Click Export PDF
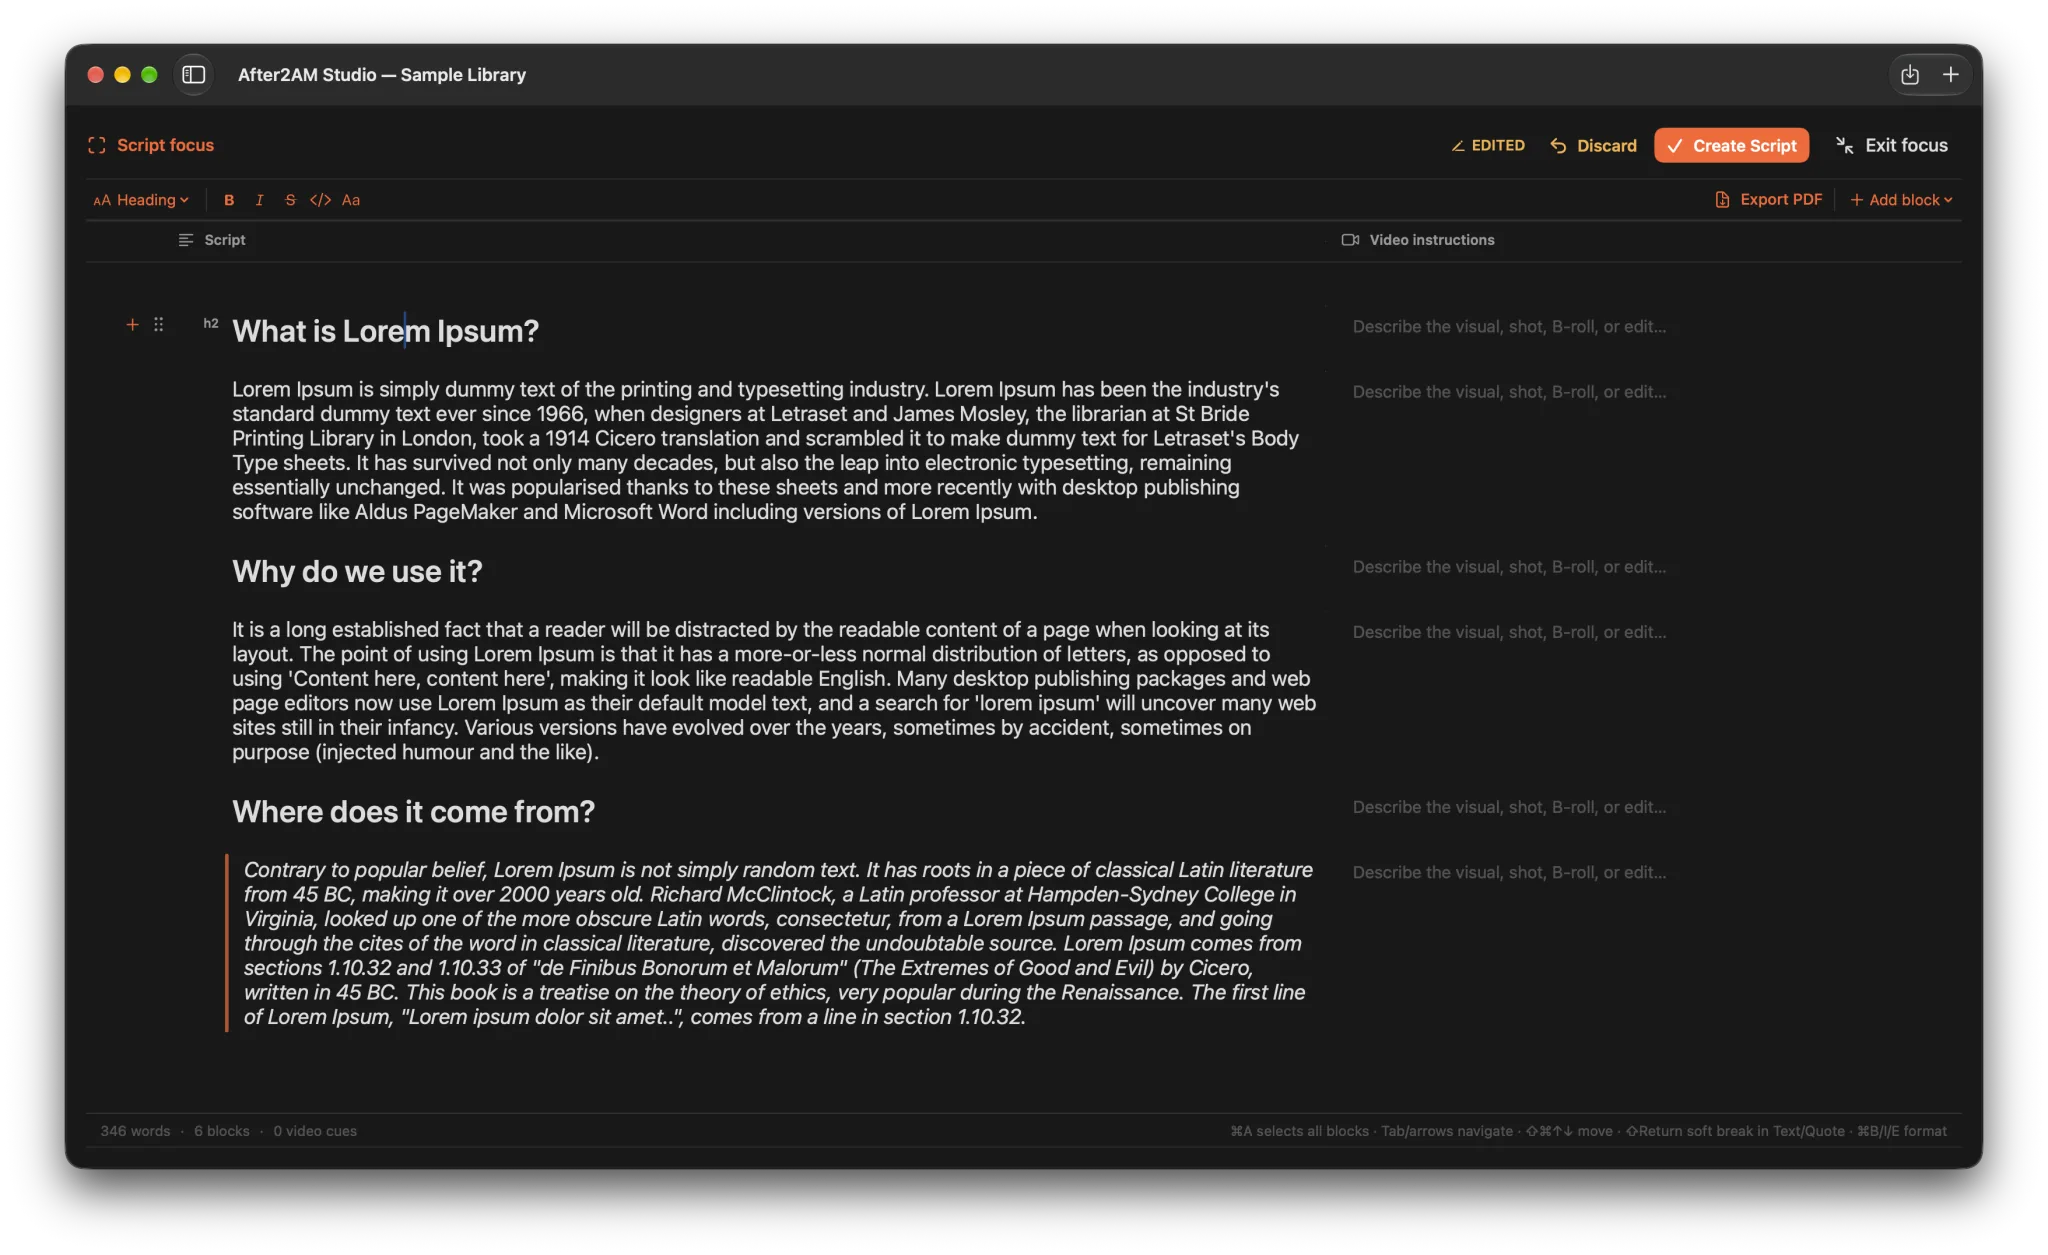Screen dimensions: 2048x1255 (x=1769, y=200)
